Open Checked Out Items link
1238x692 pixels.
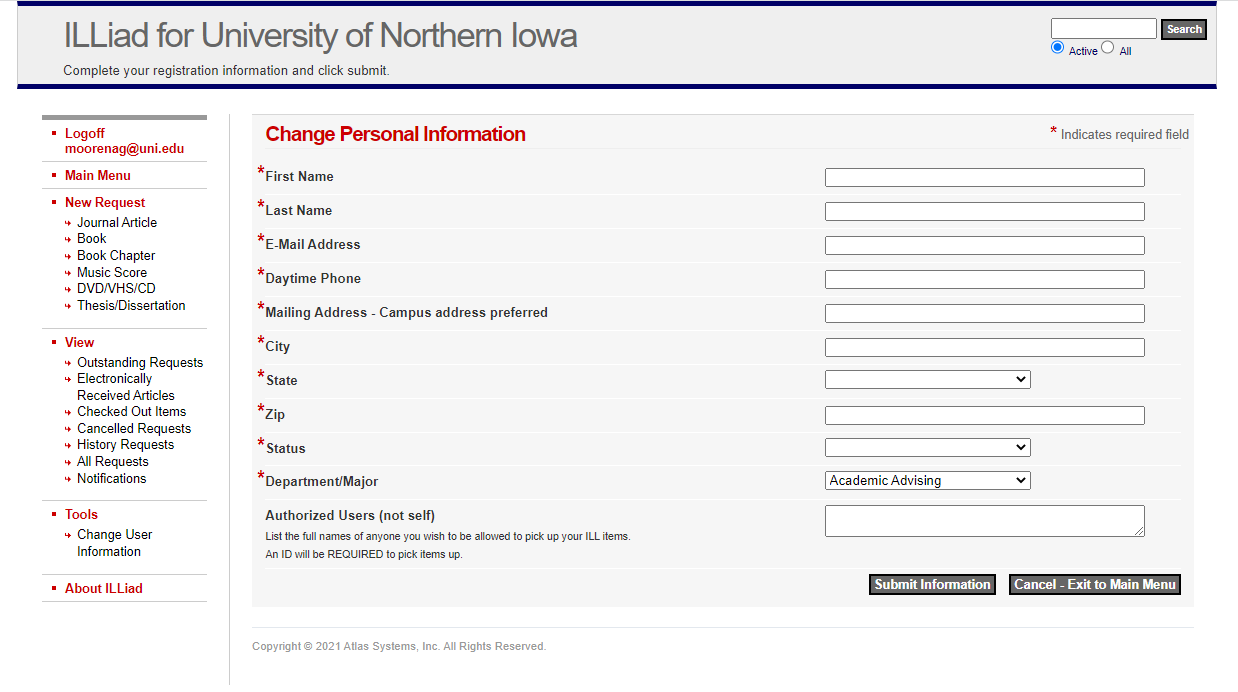tap(131, 412)
